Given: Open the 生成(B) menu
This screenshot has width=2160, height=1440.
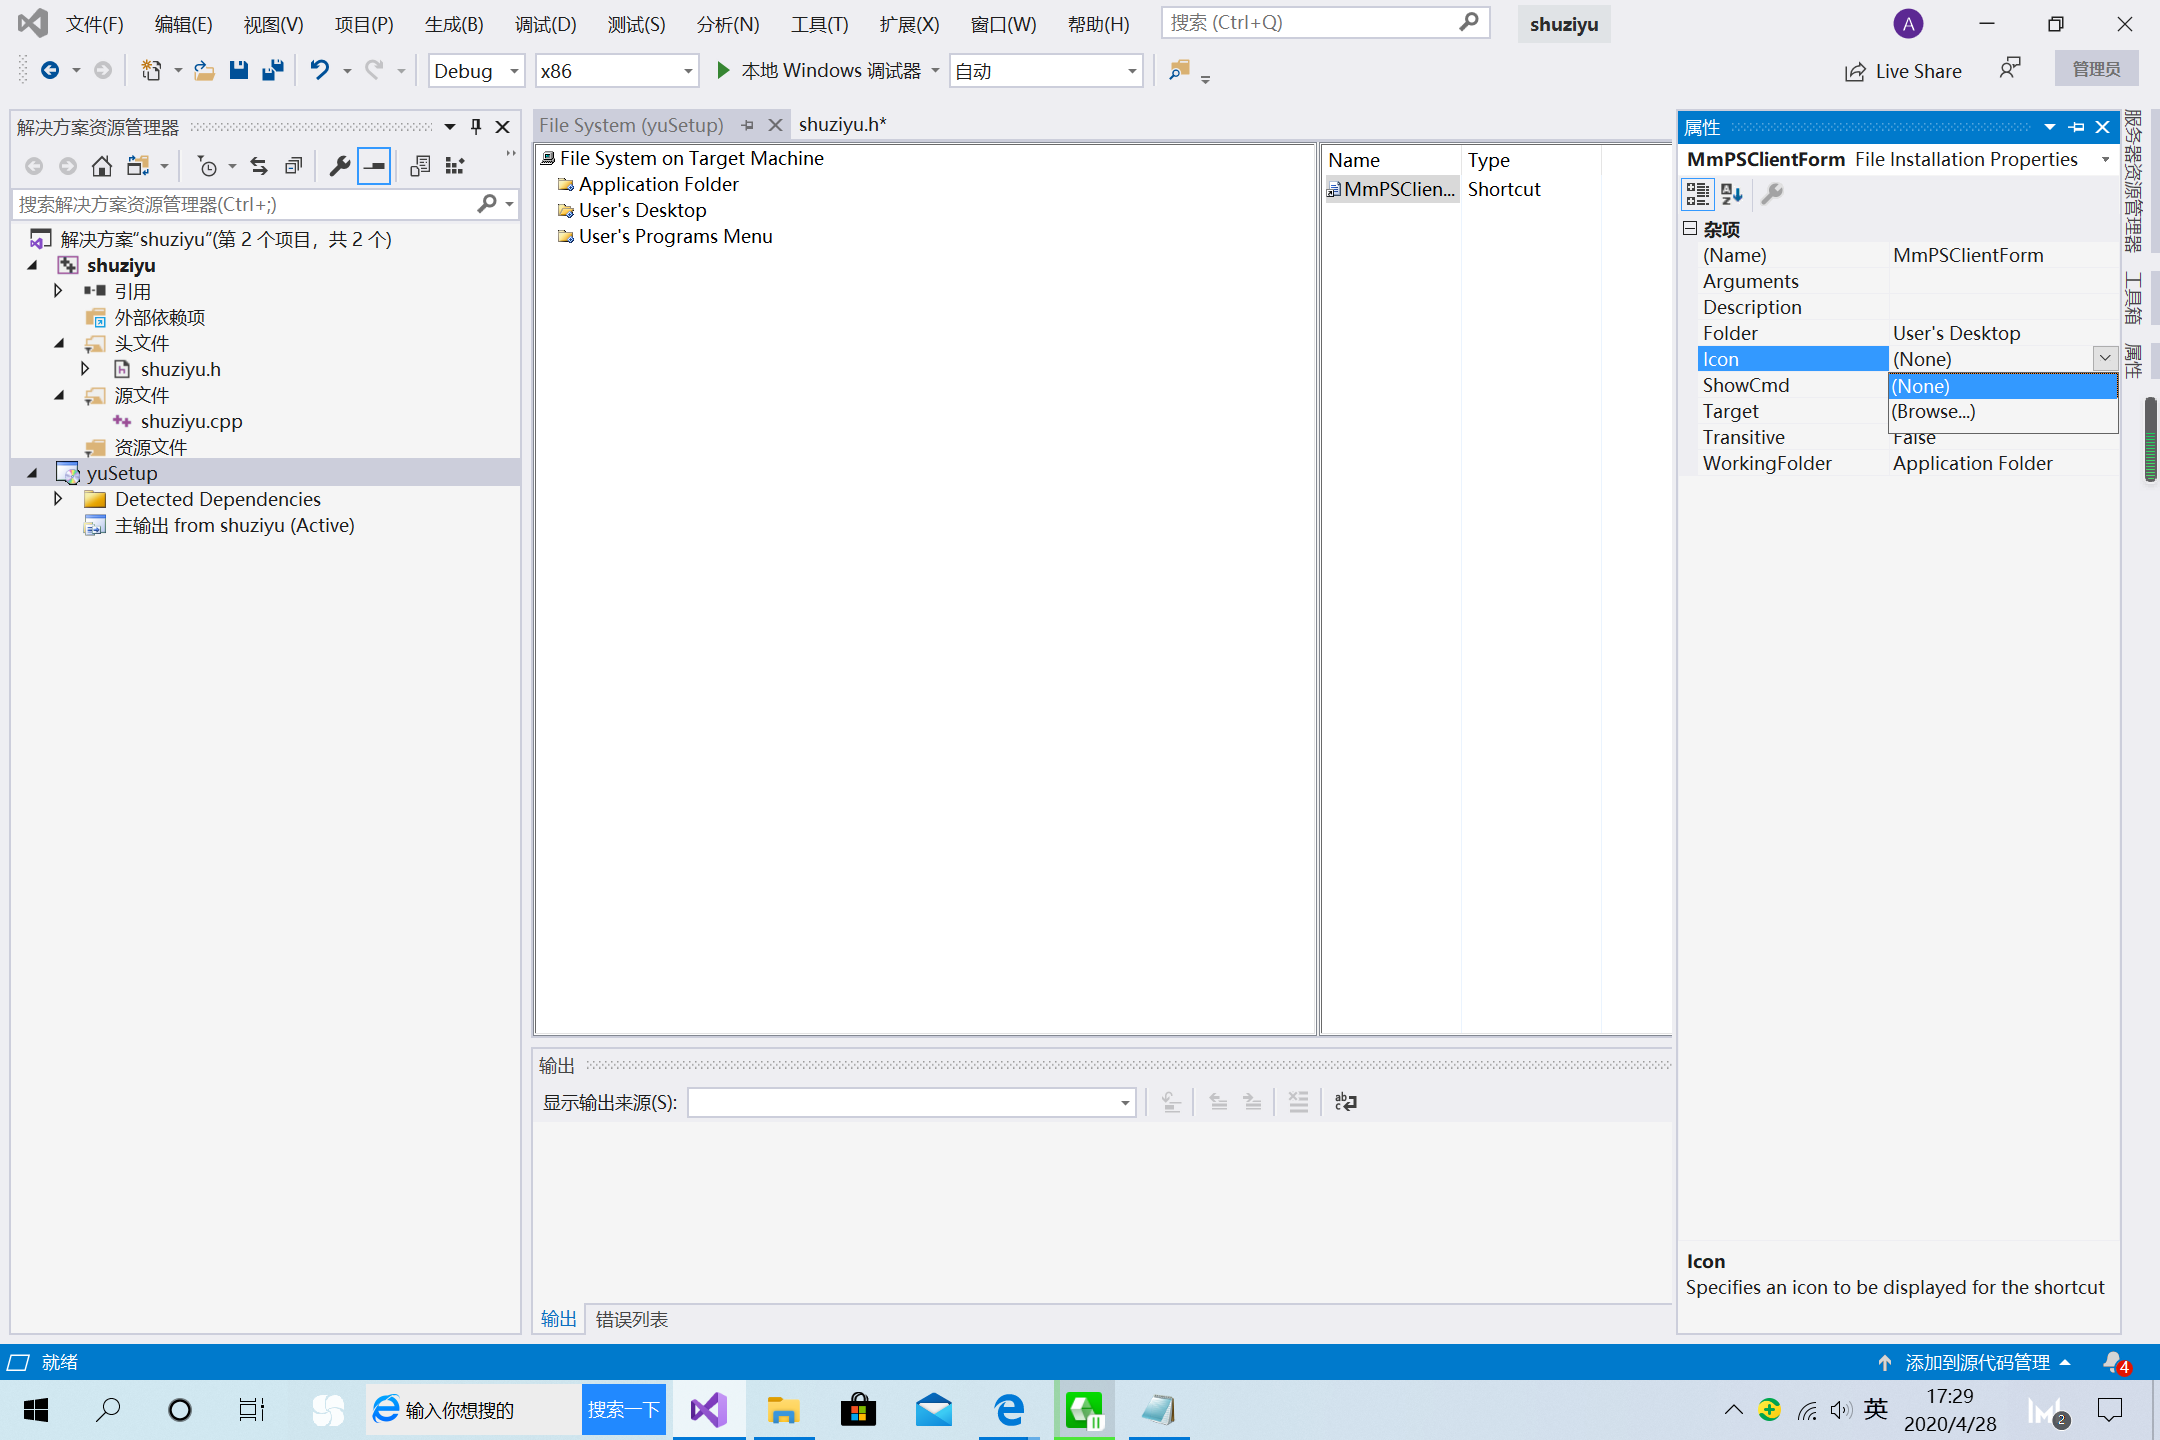Looking at the screenshot, I should [x=454, y=24].
